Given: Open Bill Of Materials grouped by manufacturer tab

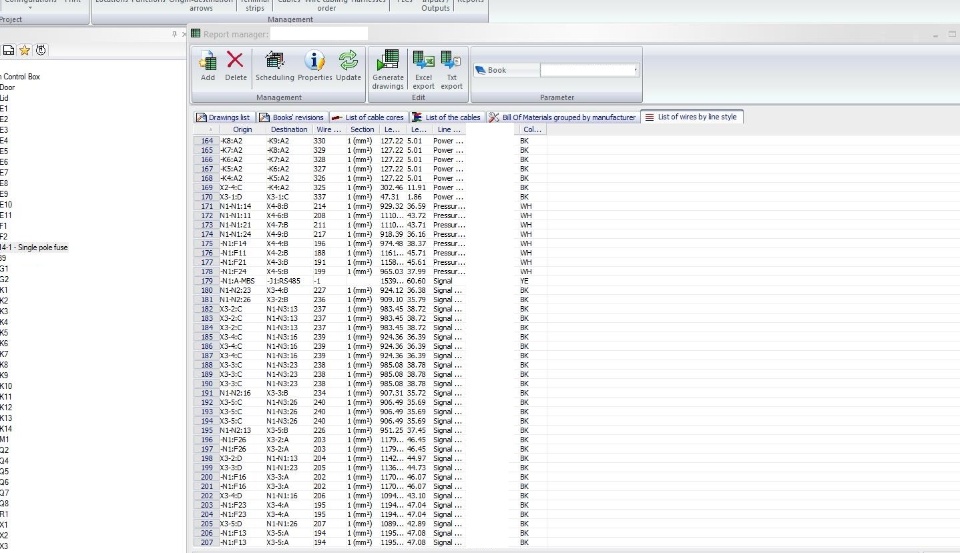Looking at the screenshot, I should (562, 117).
